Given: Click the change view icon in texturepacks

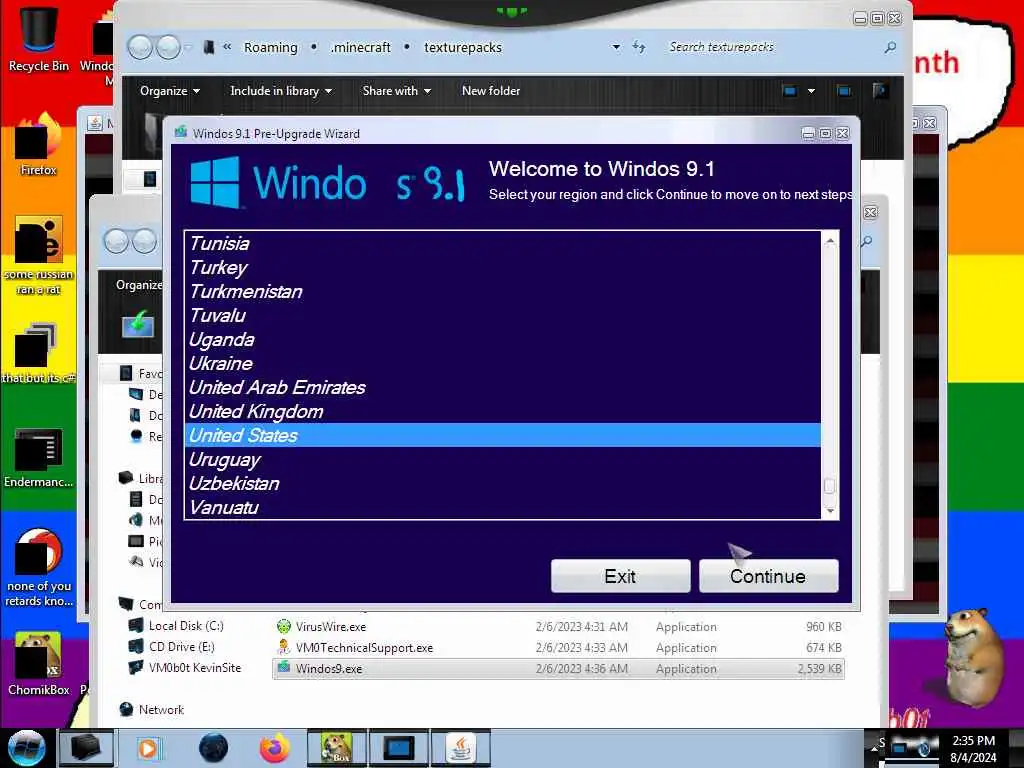Looking at the screenshot, I should pyautogui.click(x=790, y=91).
